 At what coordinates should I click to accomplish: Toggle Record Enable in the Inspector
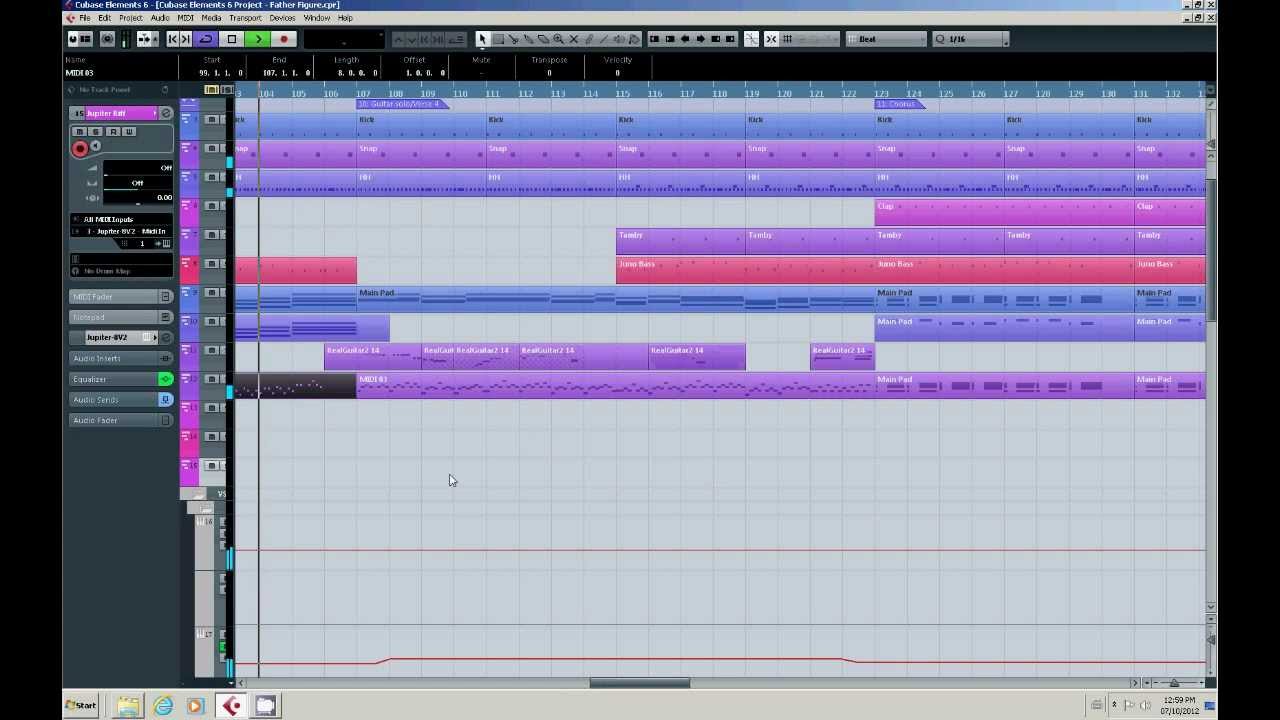click(80, 148)
